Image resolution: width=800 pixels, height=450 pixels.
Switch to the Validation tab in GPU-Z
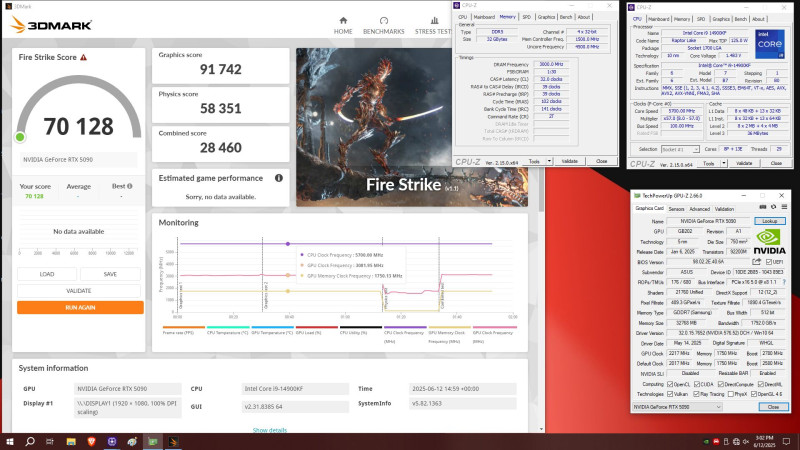pos(724,209)
